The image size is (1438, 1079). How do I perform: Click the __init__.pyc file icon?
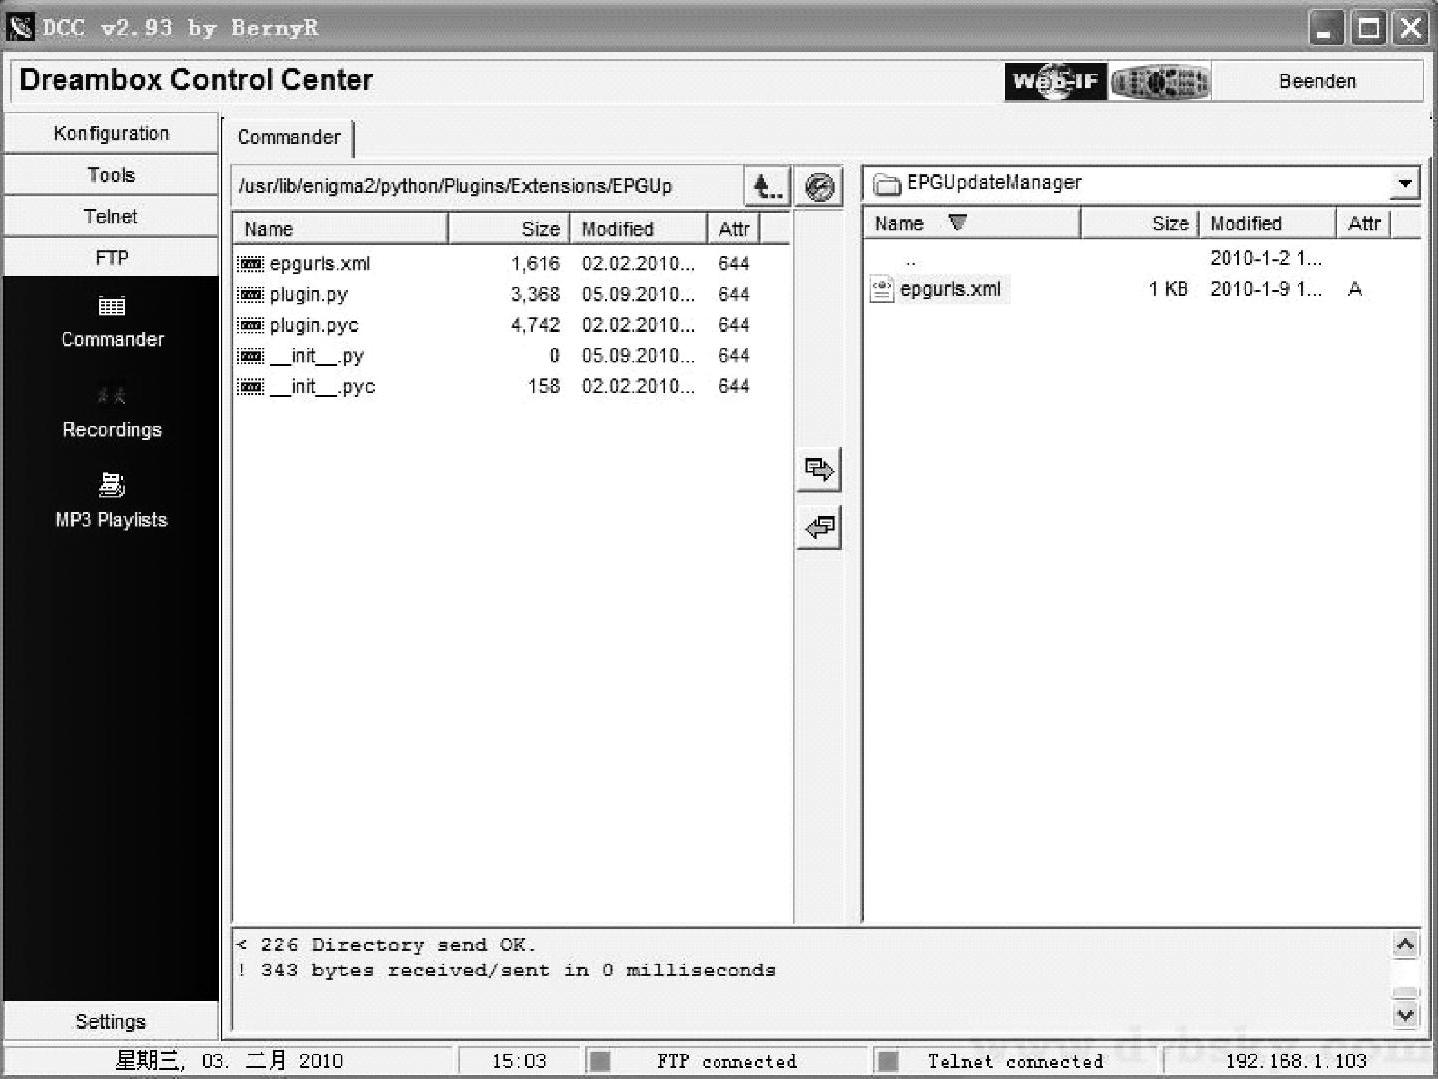251,387
